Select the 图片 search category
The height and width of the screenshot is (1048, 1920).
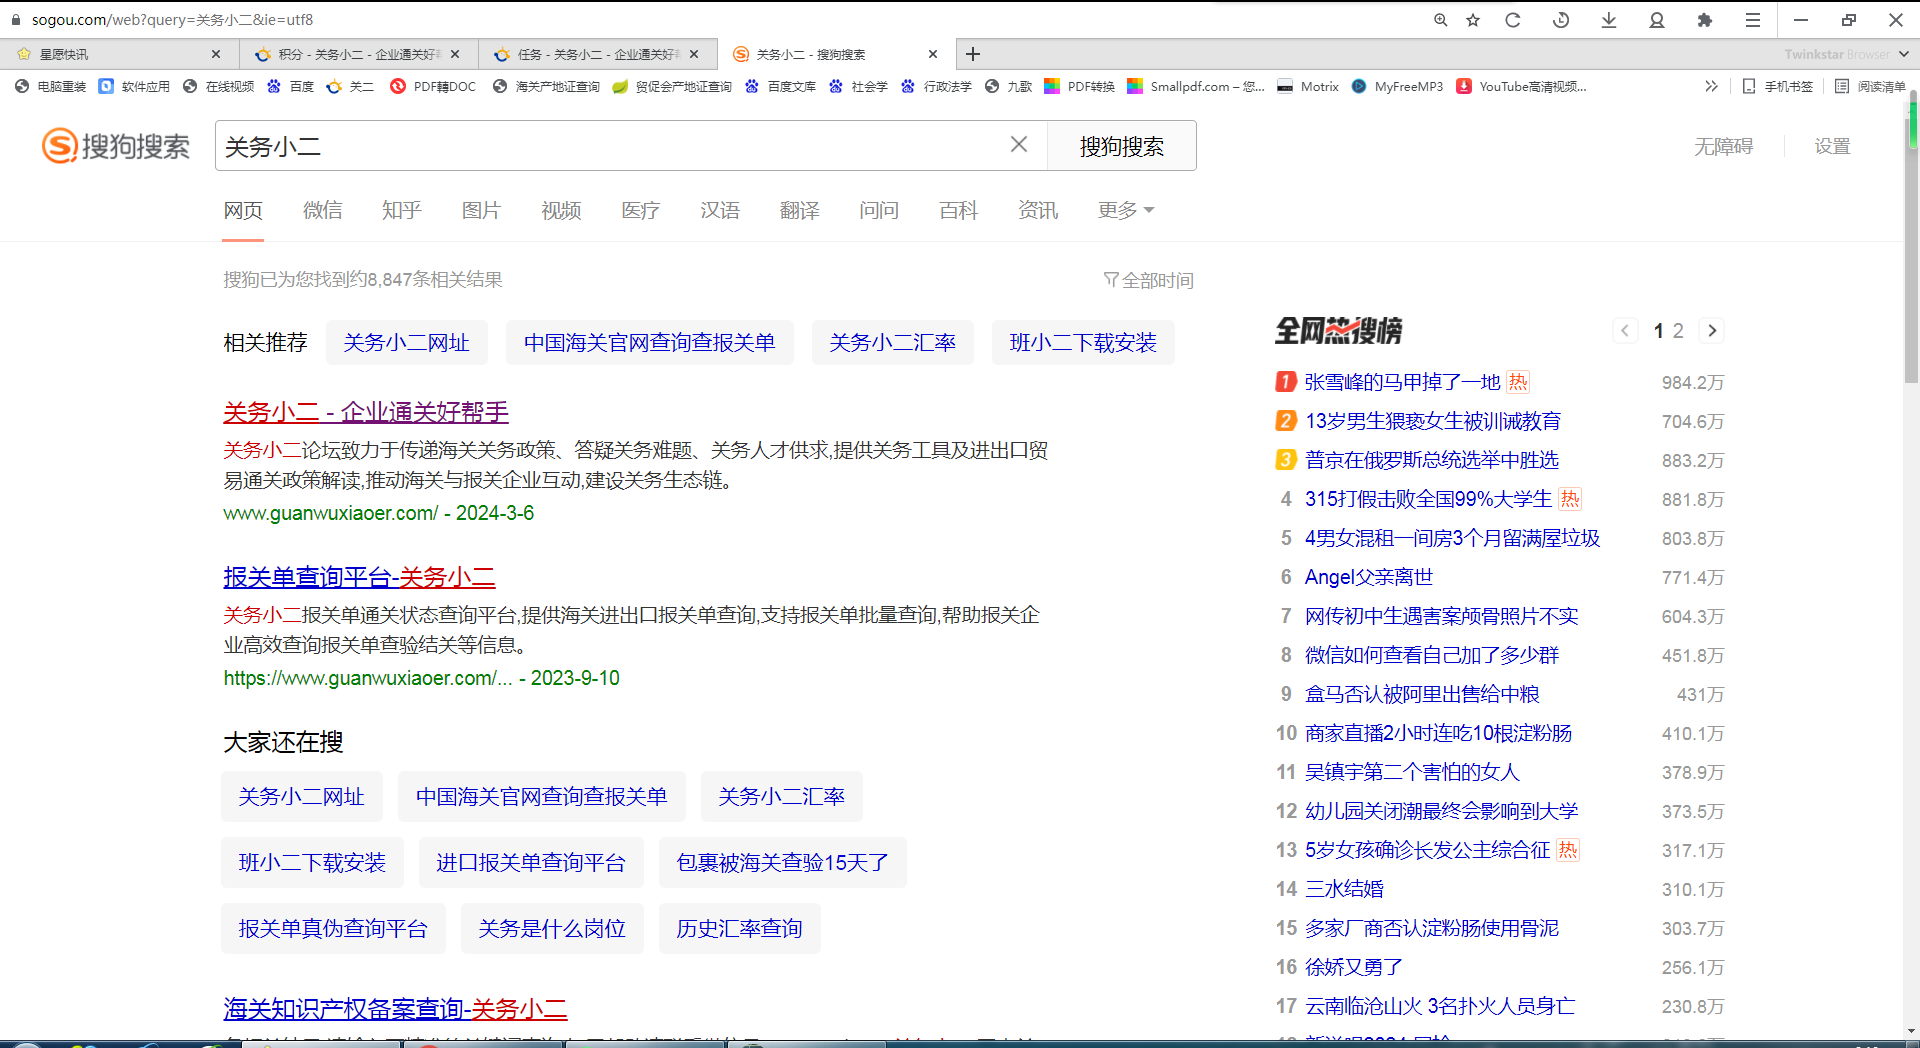pyautogui.click(x=481, y=210)
